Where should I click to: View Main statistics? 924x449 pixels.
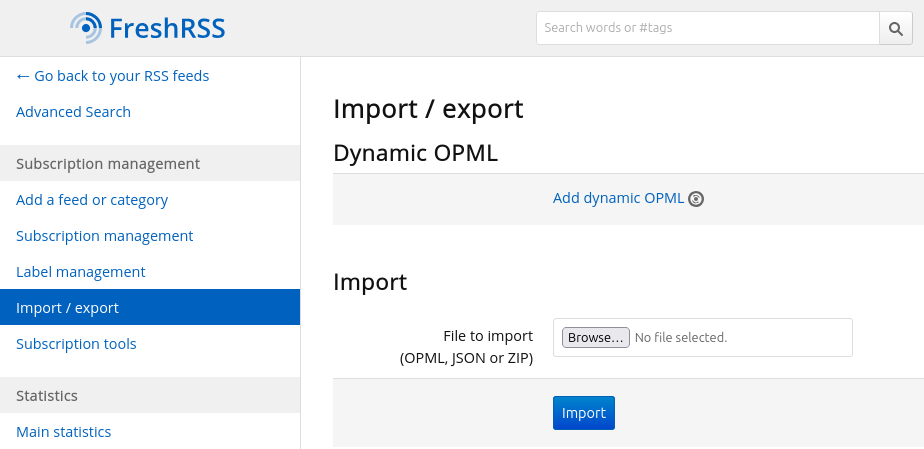point(63,432)
